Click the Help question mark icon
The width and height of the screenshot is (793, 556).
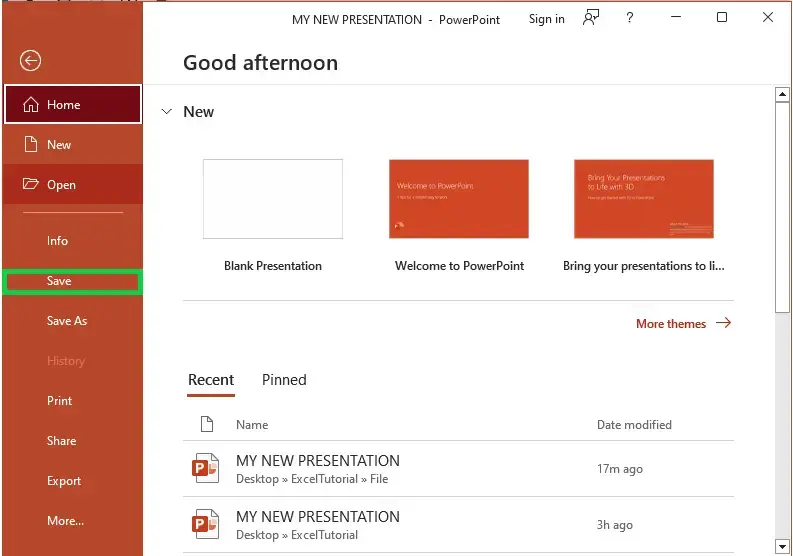tap(630, 18)
